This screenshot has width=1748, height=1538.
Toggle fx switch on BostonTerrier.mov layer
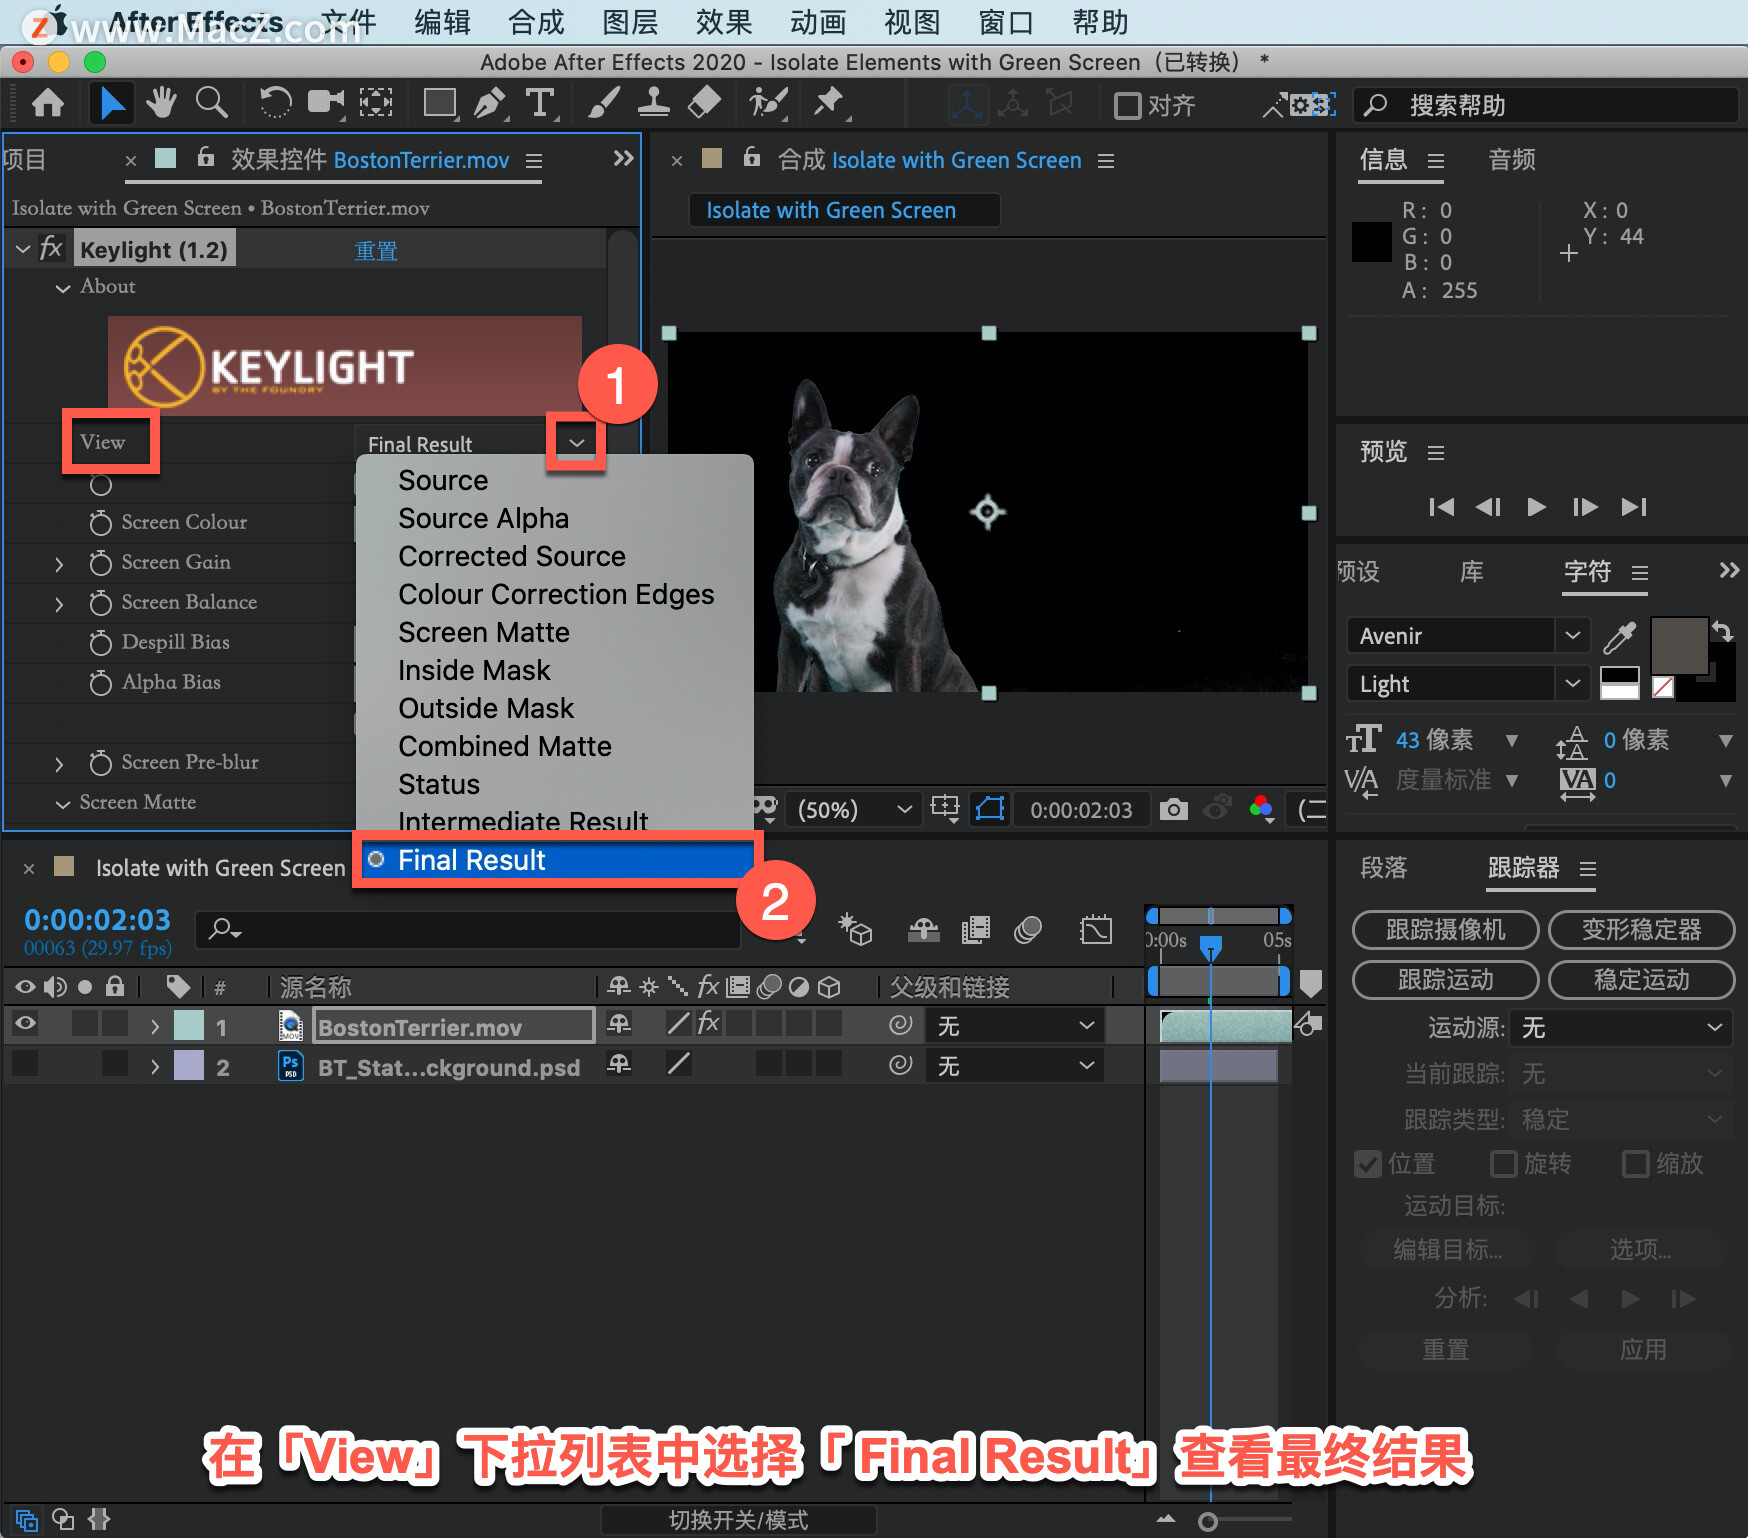[708, 1022]
